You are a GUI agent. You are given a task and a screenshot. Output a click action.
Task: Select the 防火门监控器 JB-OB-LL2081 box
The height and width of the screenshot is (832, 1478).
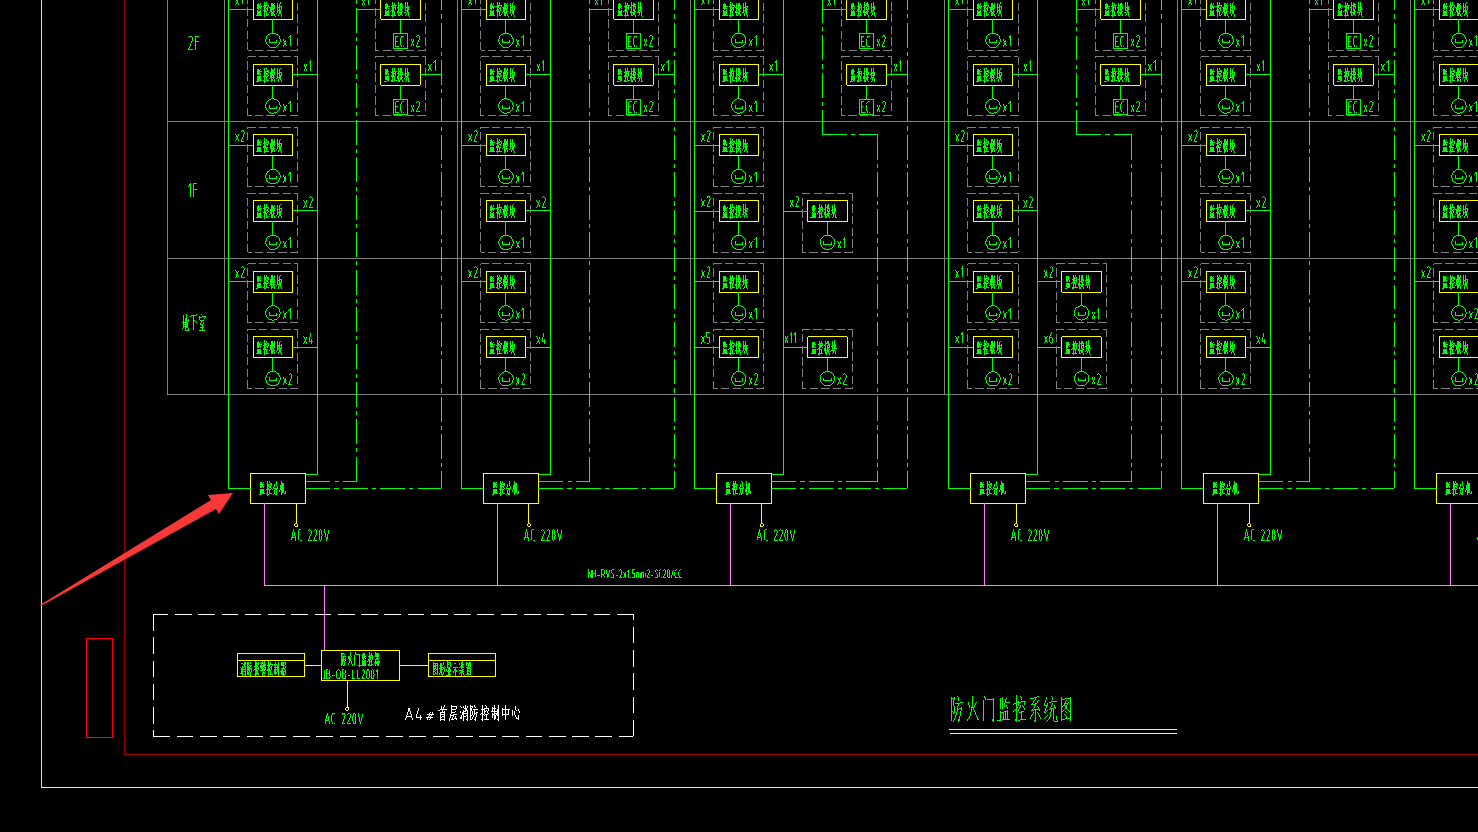[360, 666]
